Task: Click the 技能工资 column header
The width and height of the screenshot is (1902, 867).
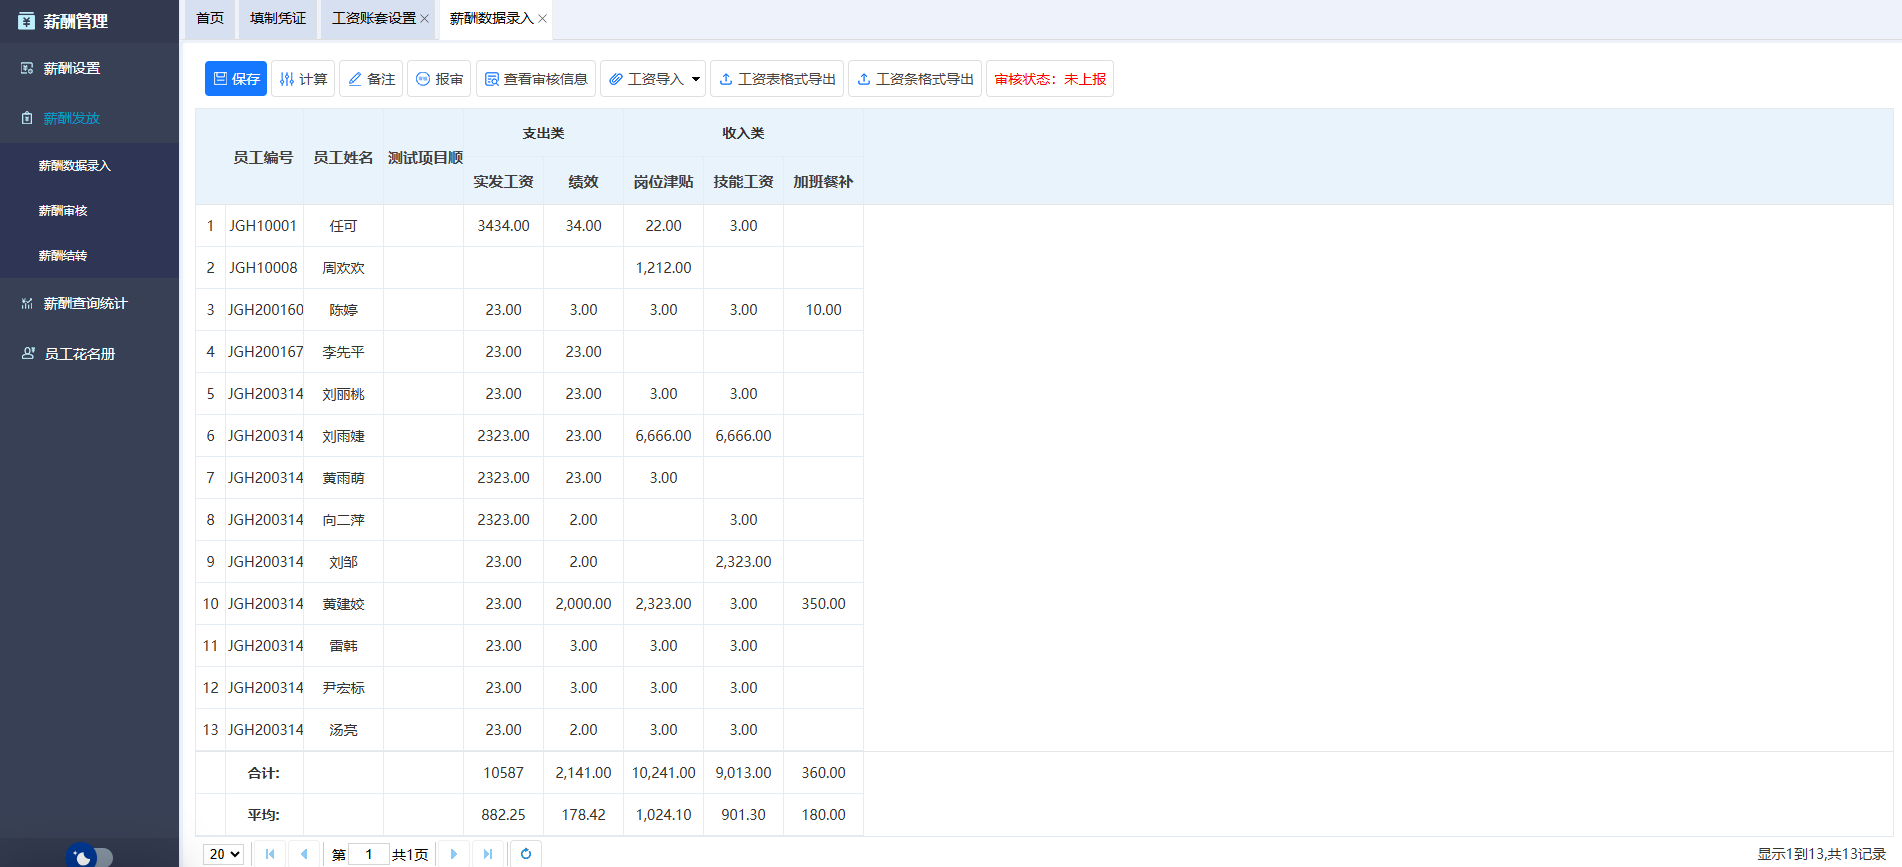Action: click(x=743, y=181)
